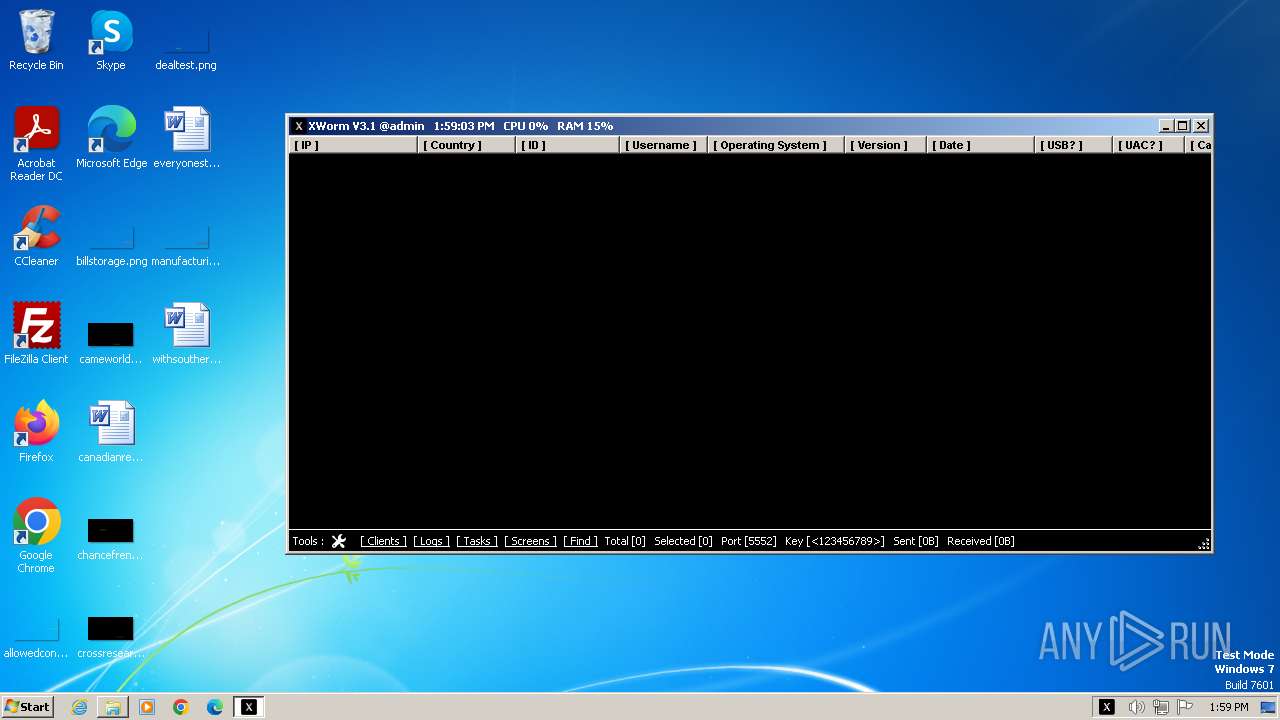Sort by the Version column header

pyautogui.click(x=885, y=145)
